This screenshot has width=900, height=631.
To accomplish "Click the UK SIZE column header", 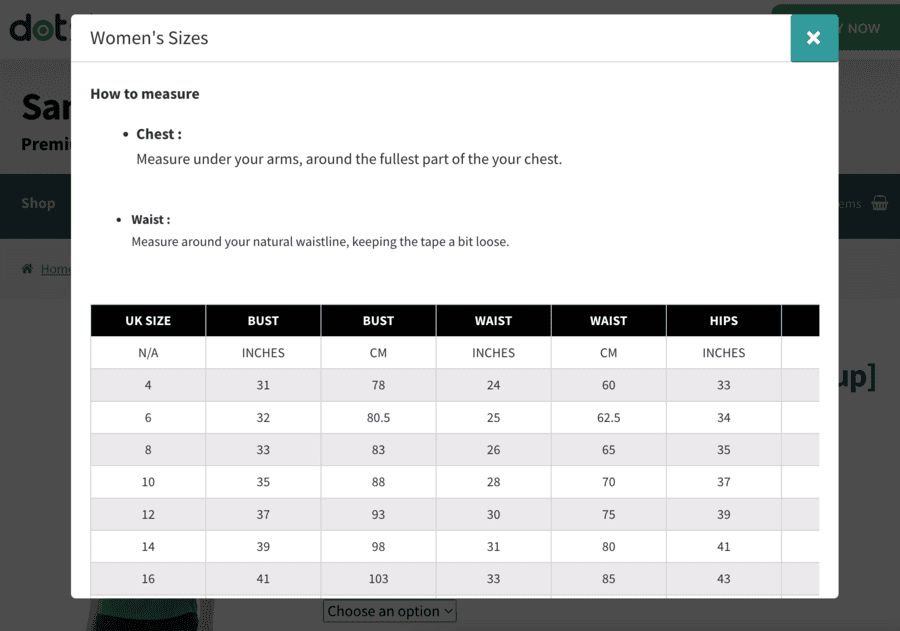I will [x=148, y=321].
